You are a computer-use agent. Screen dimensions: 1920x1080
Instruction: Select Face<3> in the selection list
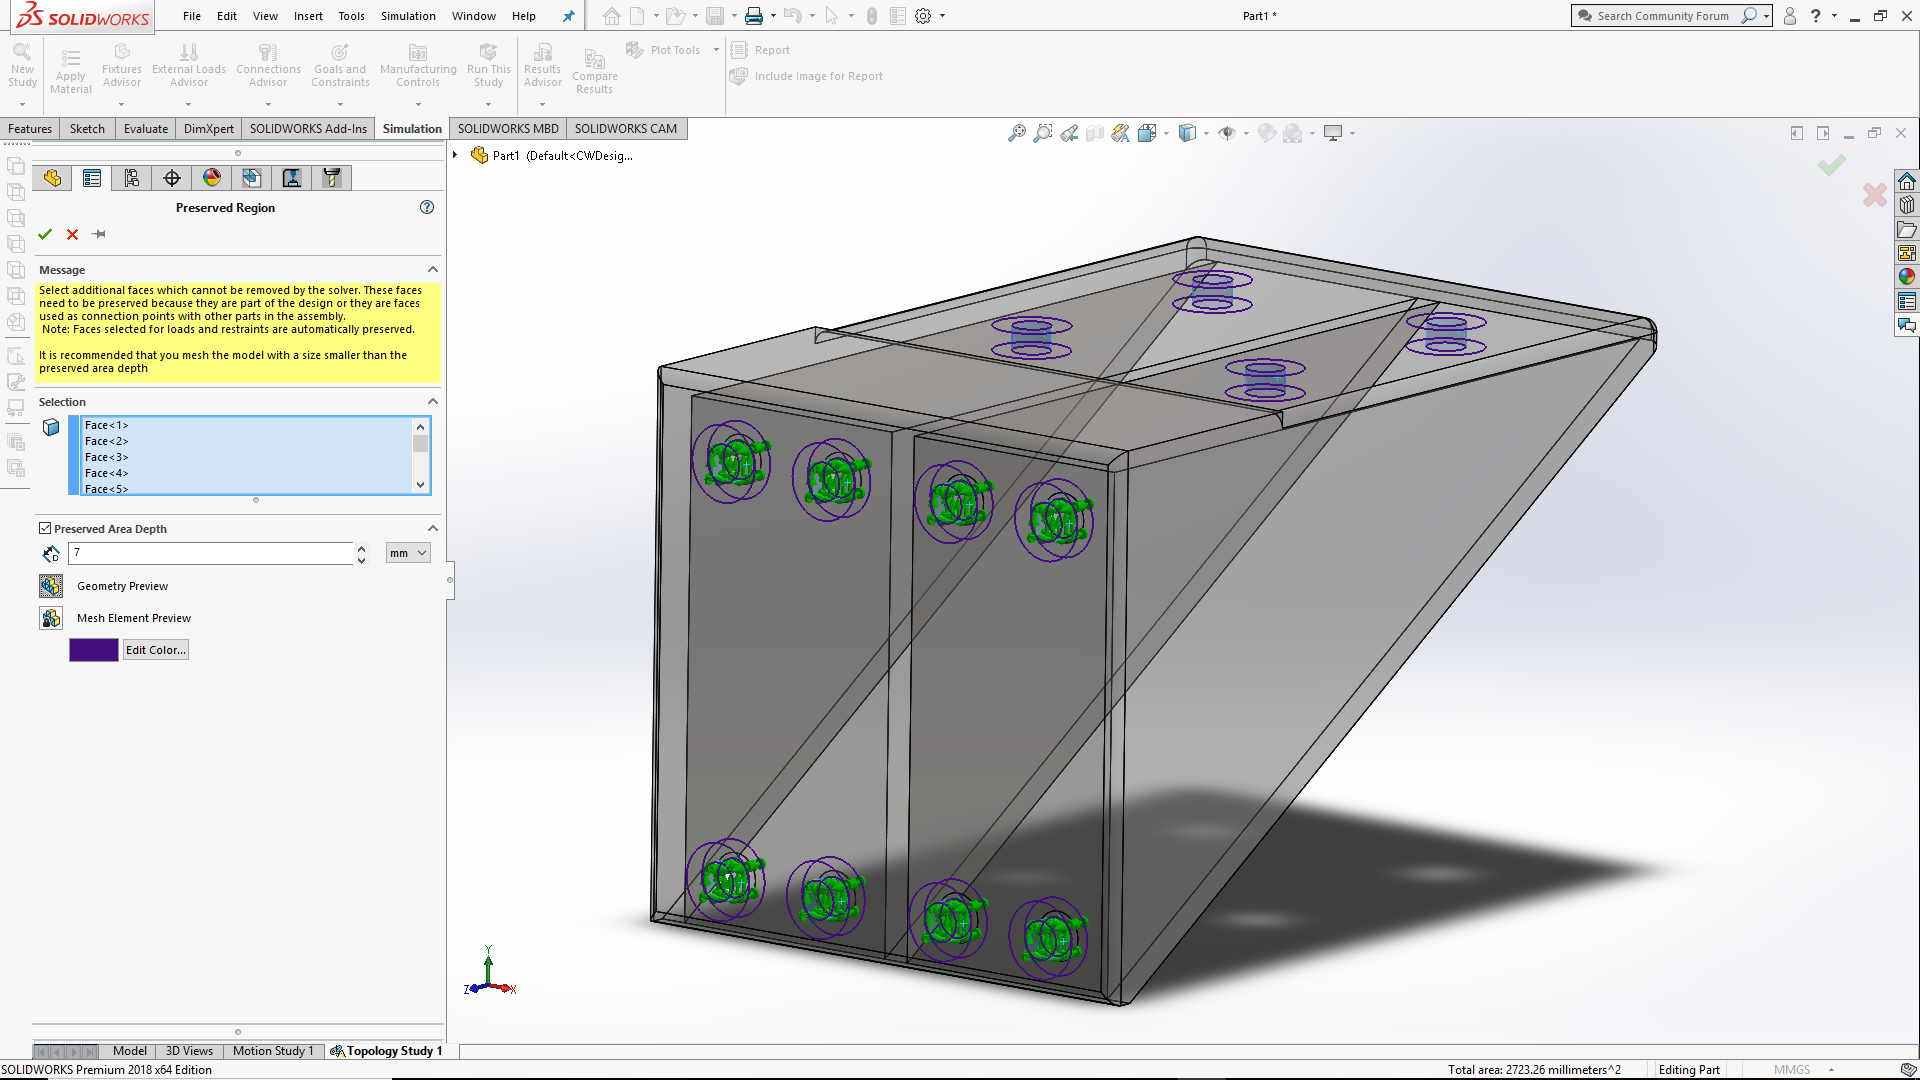click(x=107, y=457)
